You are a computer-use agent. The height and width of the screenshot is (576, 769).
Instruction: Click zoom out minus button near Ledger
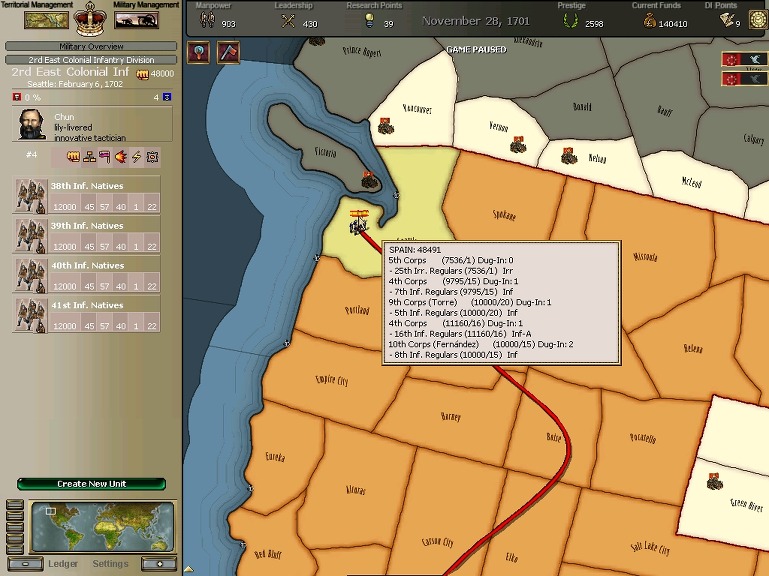tap(25, 564)
